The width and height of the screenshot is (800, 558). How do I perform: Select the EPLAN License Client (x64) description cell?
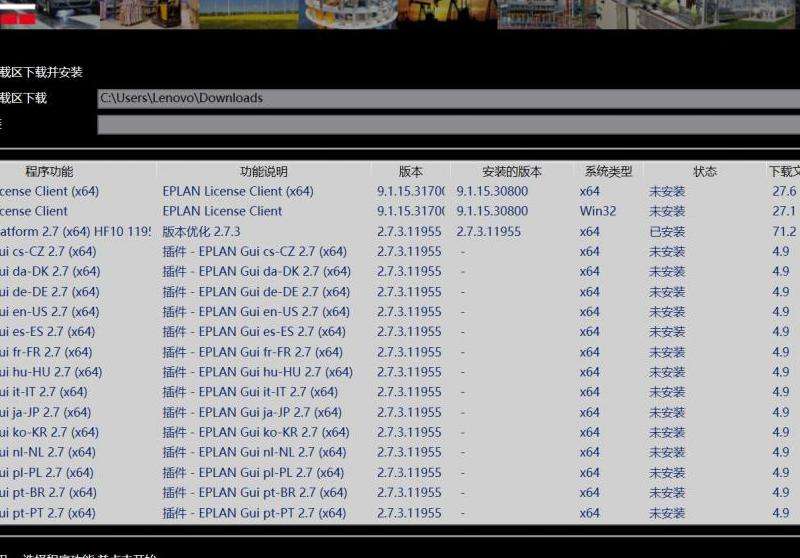pos(238,191)
